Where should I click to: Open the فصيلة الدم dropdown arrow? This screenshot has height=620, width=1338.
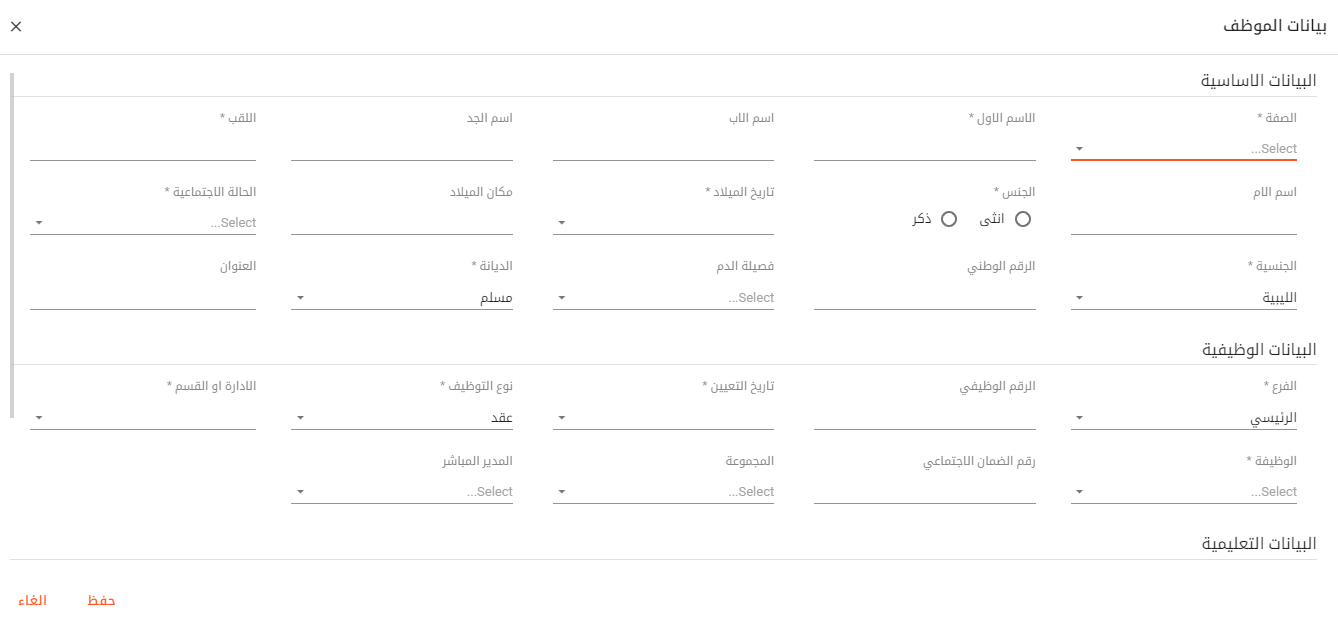[x=561, y=298]
